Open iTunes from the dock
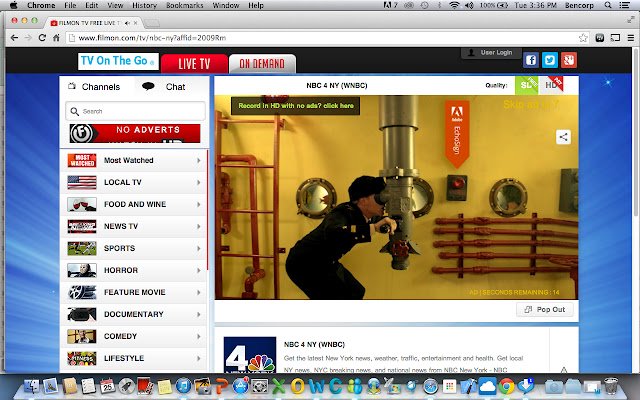 click(x=183, y=386)
